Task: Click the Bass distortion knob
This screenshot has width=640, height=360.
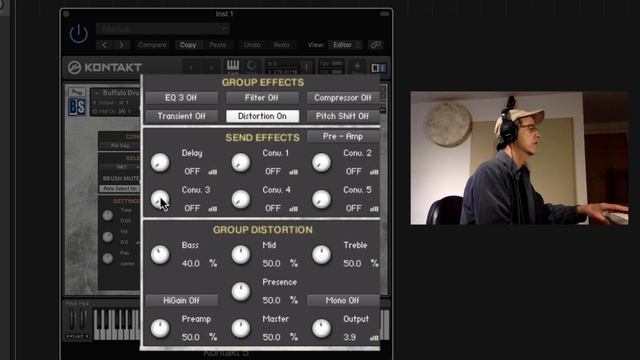Action: 160,255
